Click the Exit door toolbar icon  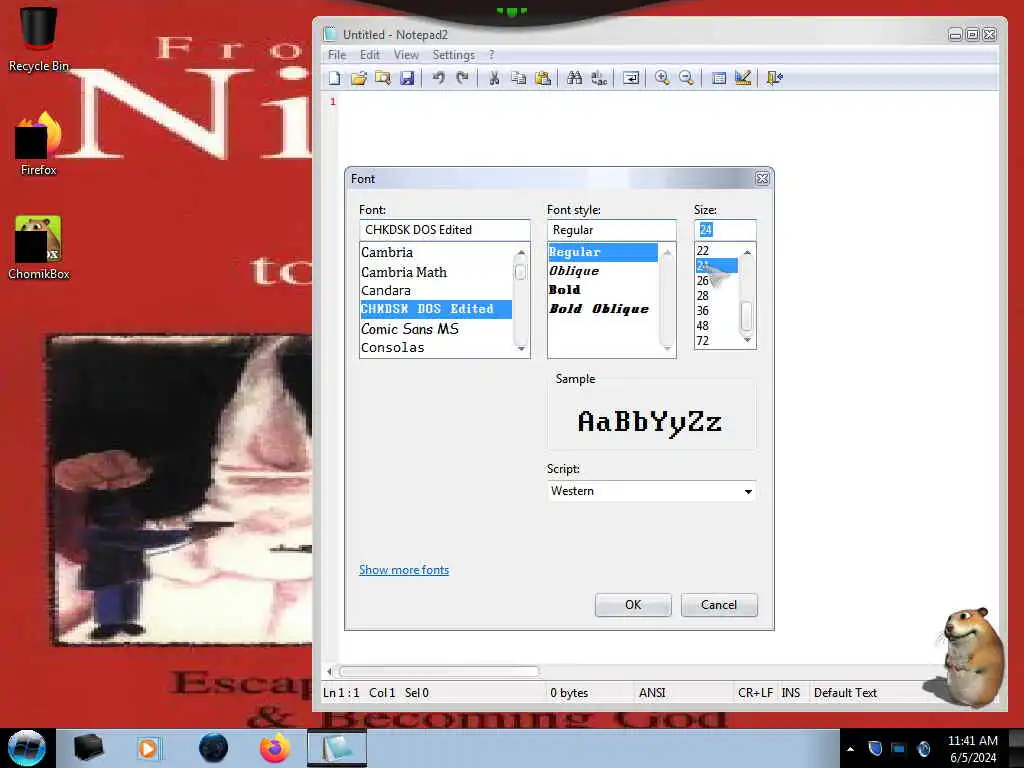click(x=775, y=78)
